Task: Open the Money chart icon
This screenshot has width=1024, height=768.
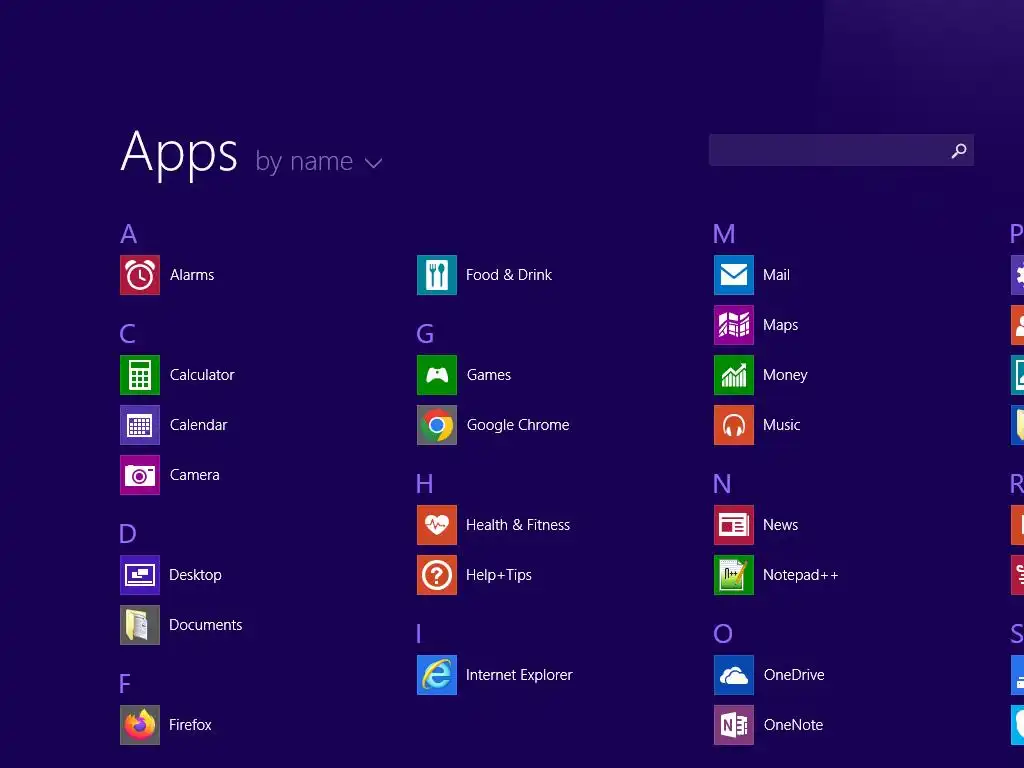Action: 734,375
